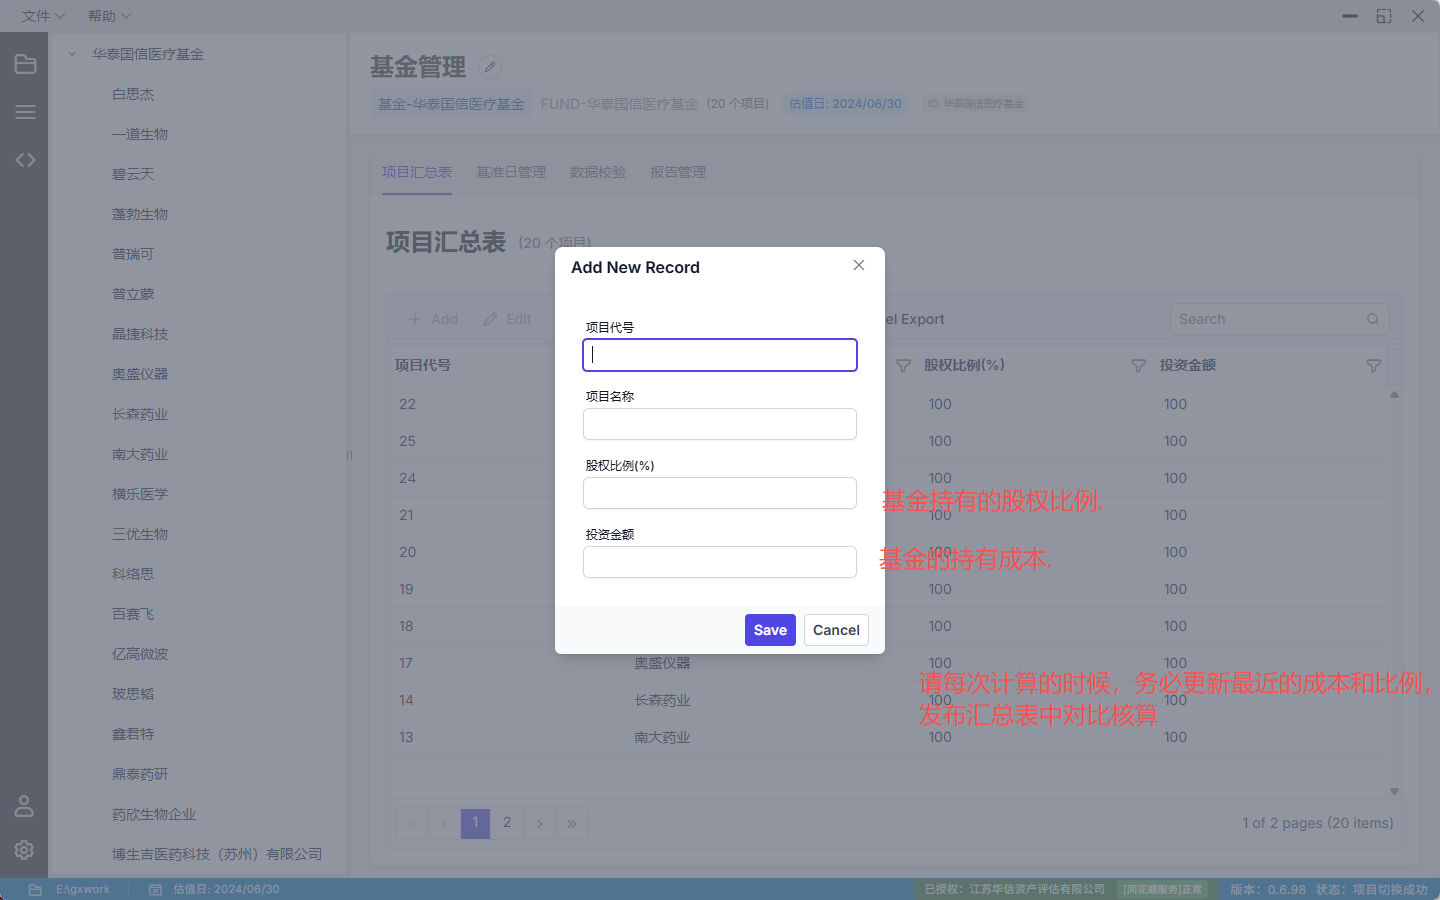The height and width of the screenshot is (900, 1440).
Task: Click the Edit button in table toolbar
Action: [507, 319]
